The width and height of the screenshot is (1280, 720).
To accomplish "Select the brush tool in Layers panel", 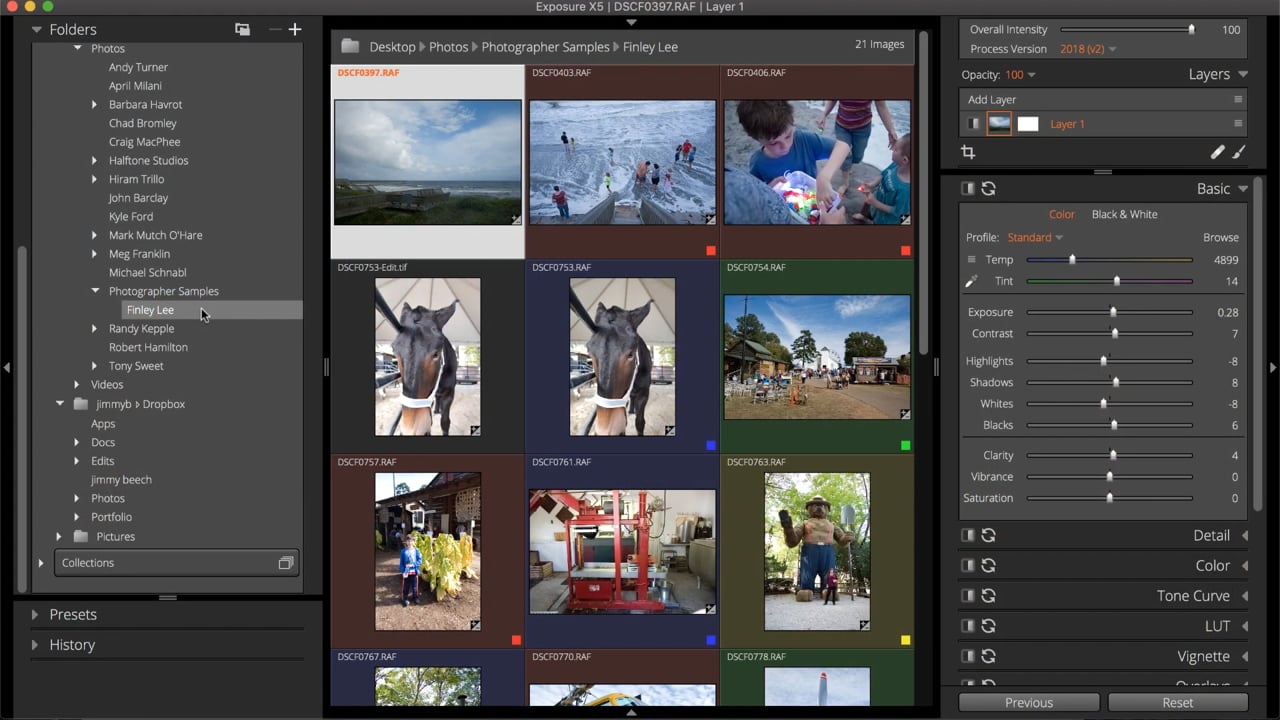I will pos(1239,152).
